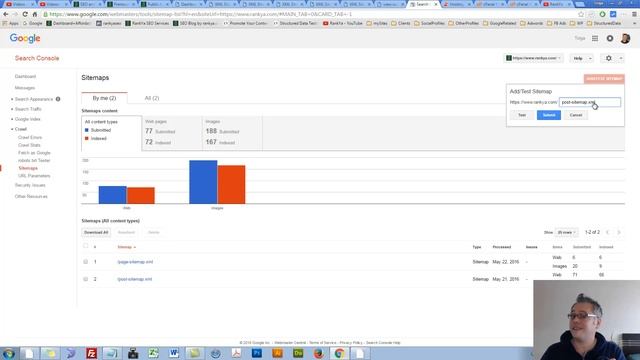640x360 pixels.
Task: Click the Submit button in Add/Test Sitemap
Action: [549, 115]
